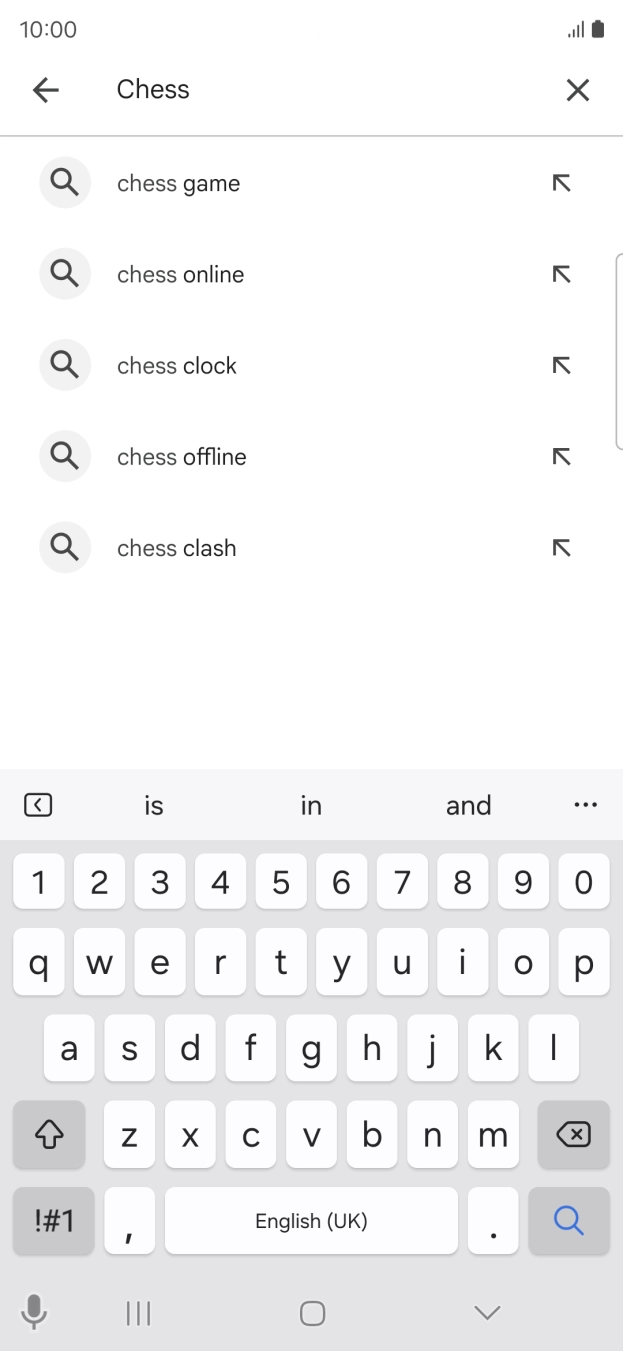Viewport: 623px width, 1351px height.
Task: Tap the magnifier icon next to chess game
Action: pos(64,182)
